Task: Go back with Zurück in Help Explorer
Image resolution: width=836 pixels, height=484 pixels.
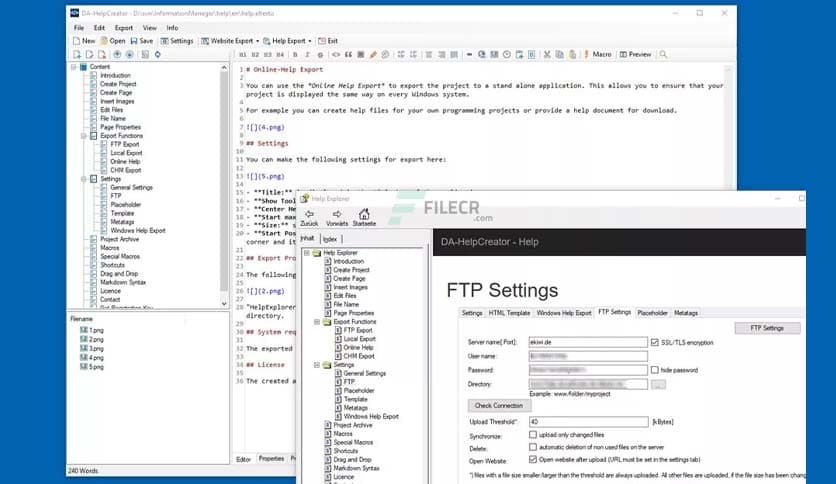Action: tap(309, 218)
